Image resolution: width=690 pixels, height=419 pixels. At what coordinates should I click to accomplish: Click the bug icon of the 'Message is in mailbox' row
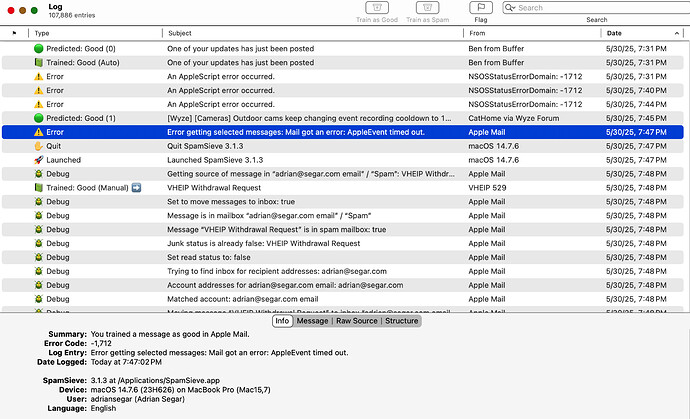[x=39, y=216]
